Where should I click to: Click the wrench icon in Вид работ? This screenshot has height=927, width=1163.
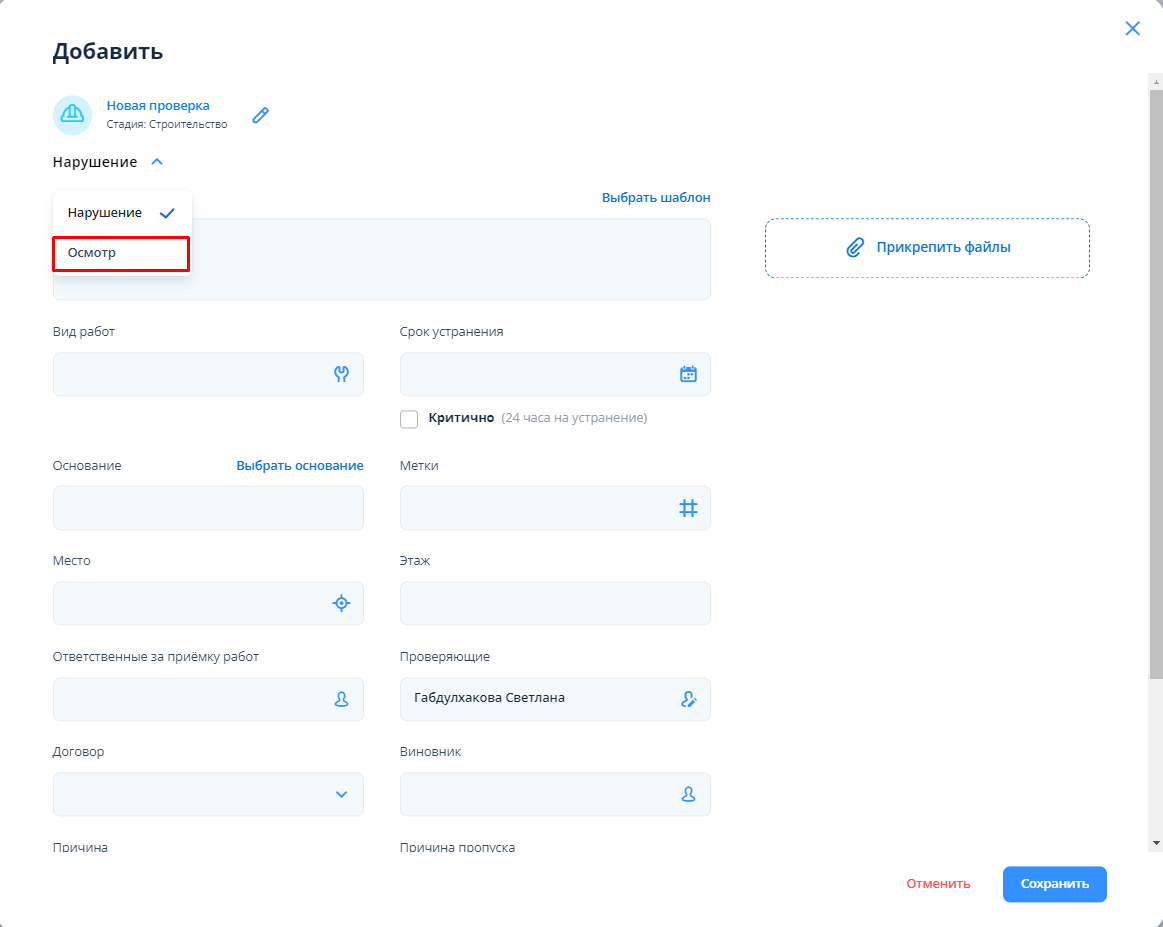[341, 374]
